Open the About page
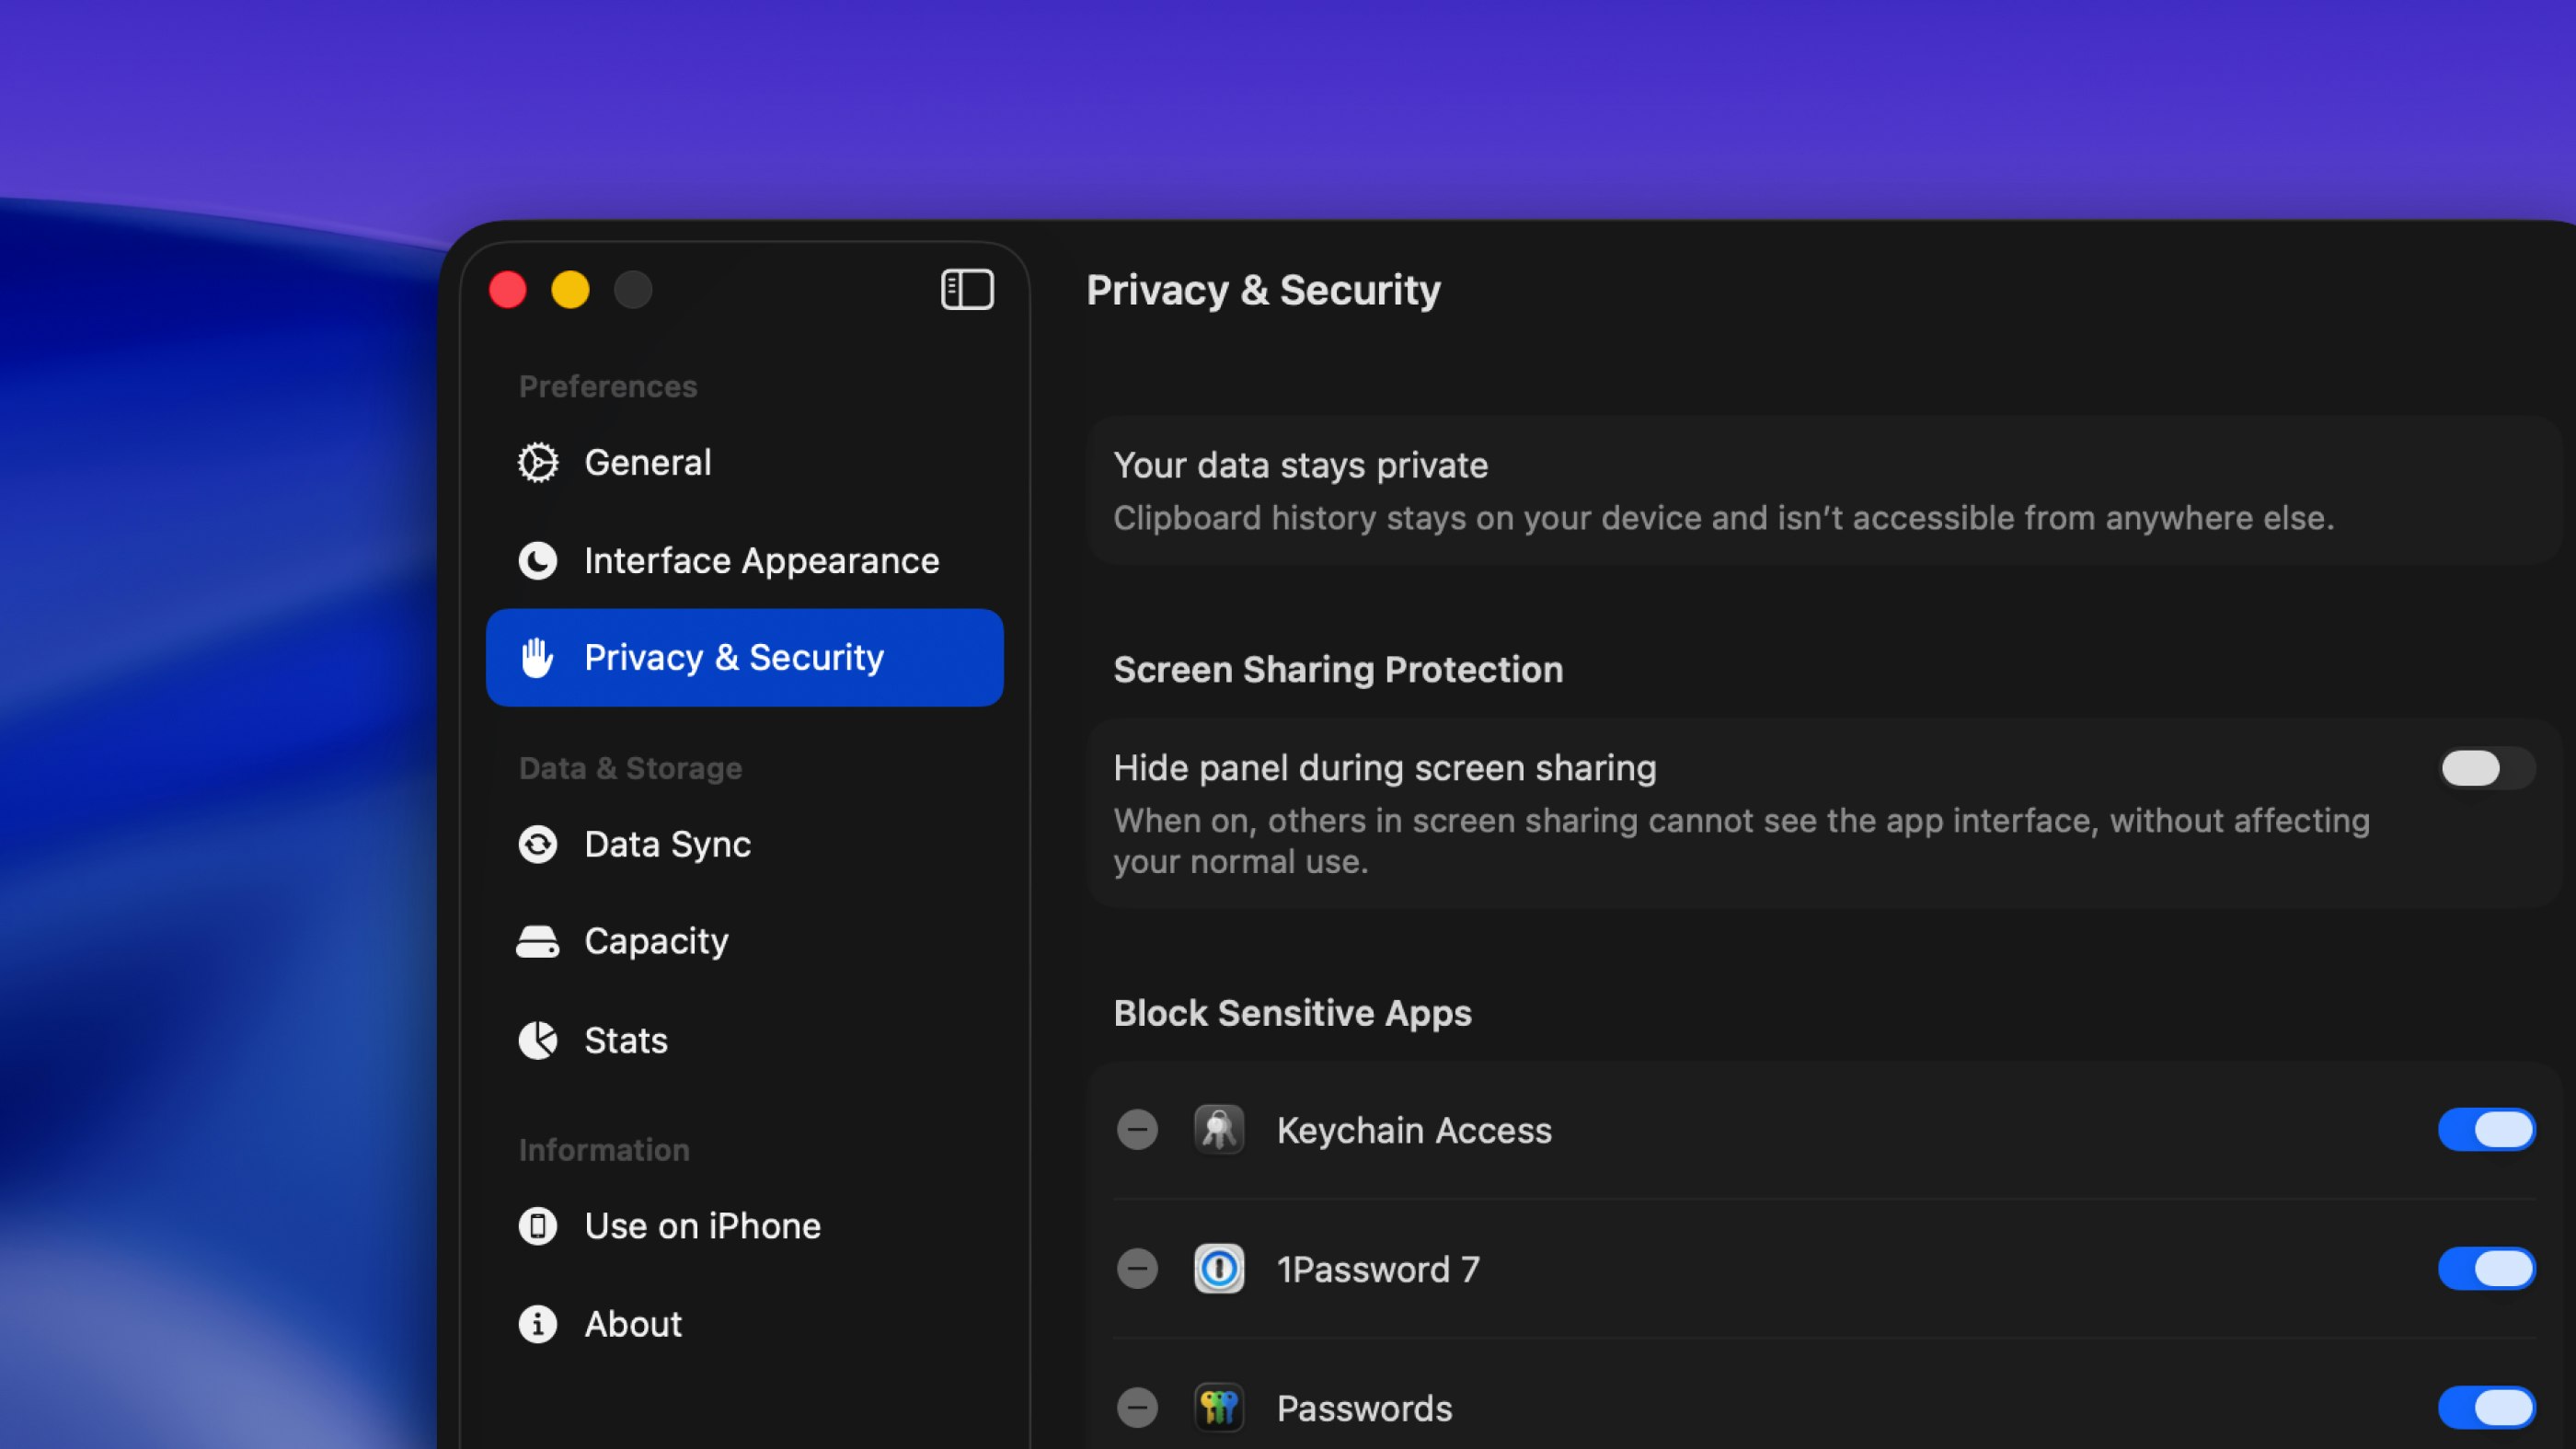 tap(744, 1324)
